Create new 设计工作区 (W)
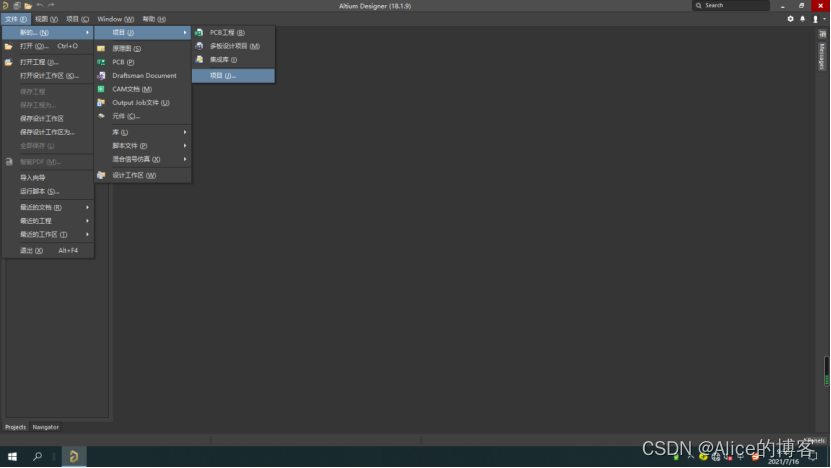Image resolution: width=831 pixels, height=468 pixels. (143, 175)
